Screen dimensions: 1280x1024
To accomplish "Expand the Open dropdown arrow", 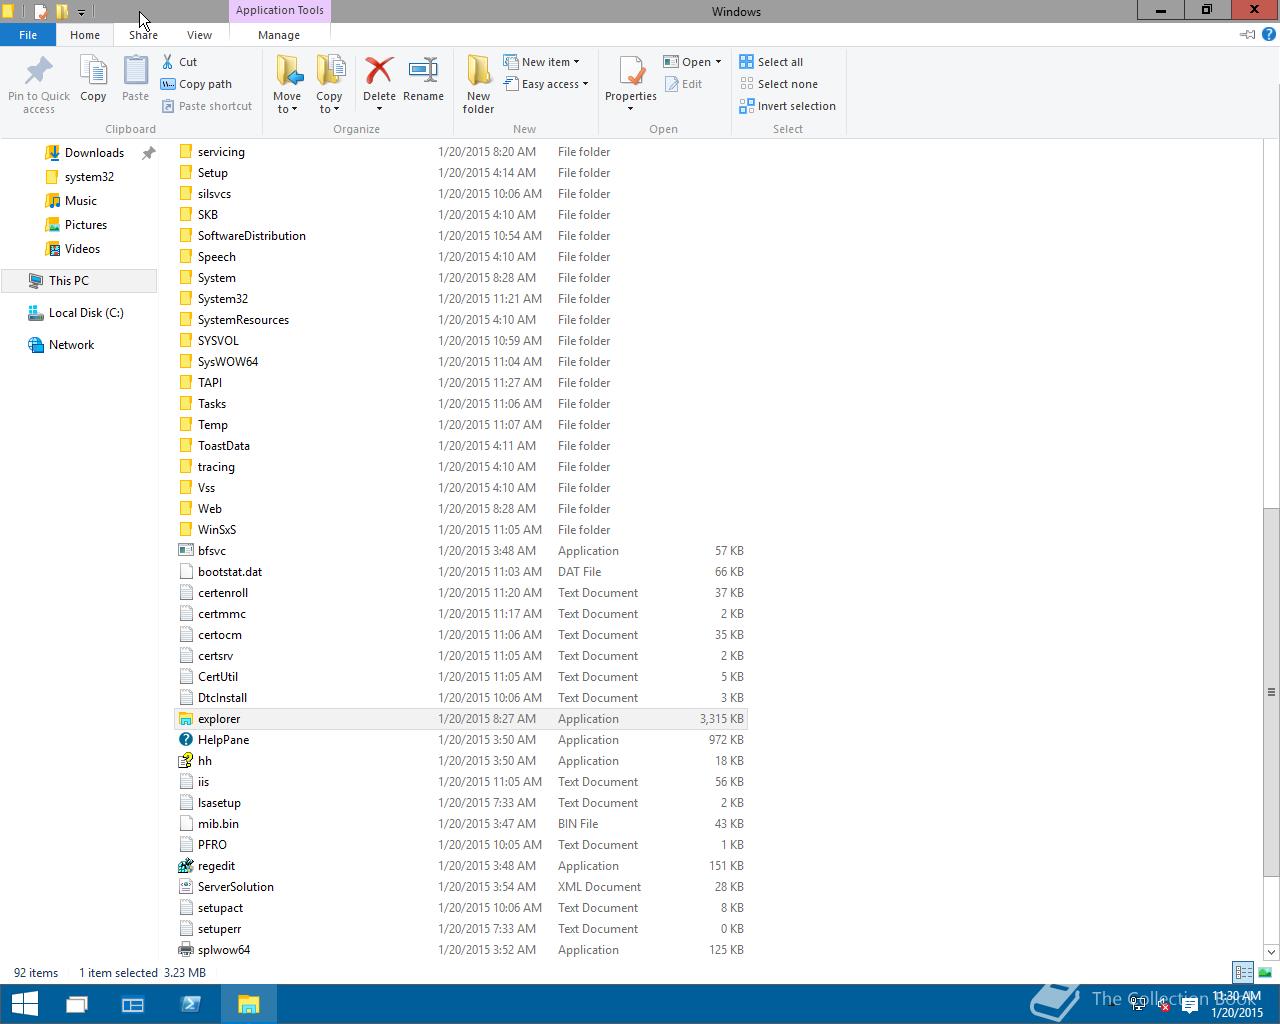I will (718, 62).
